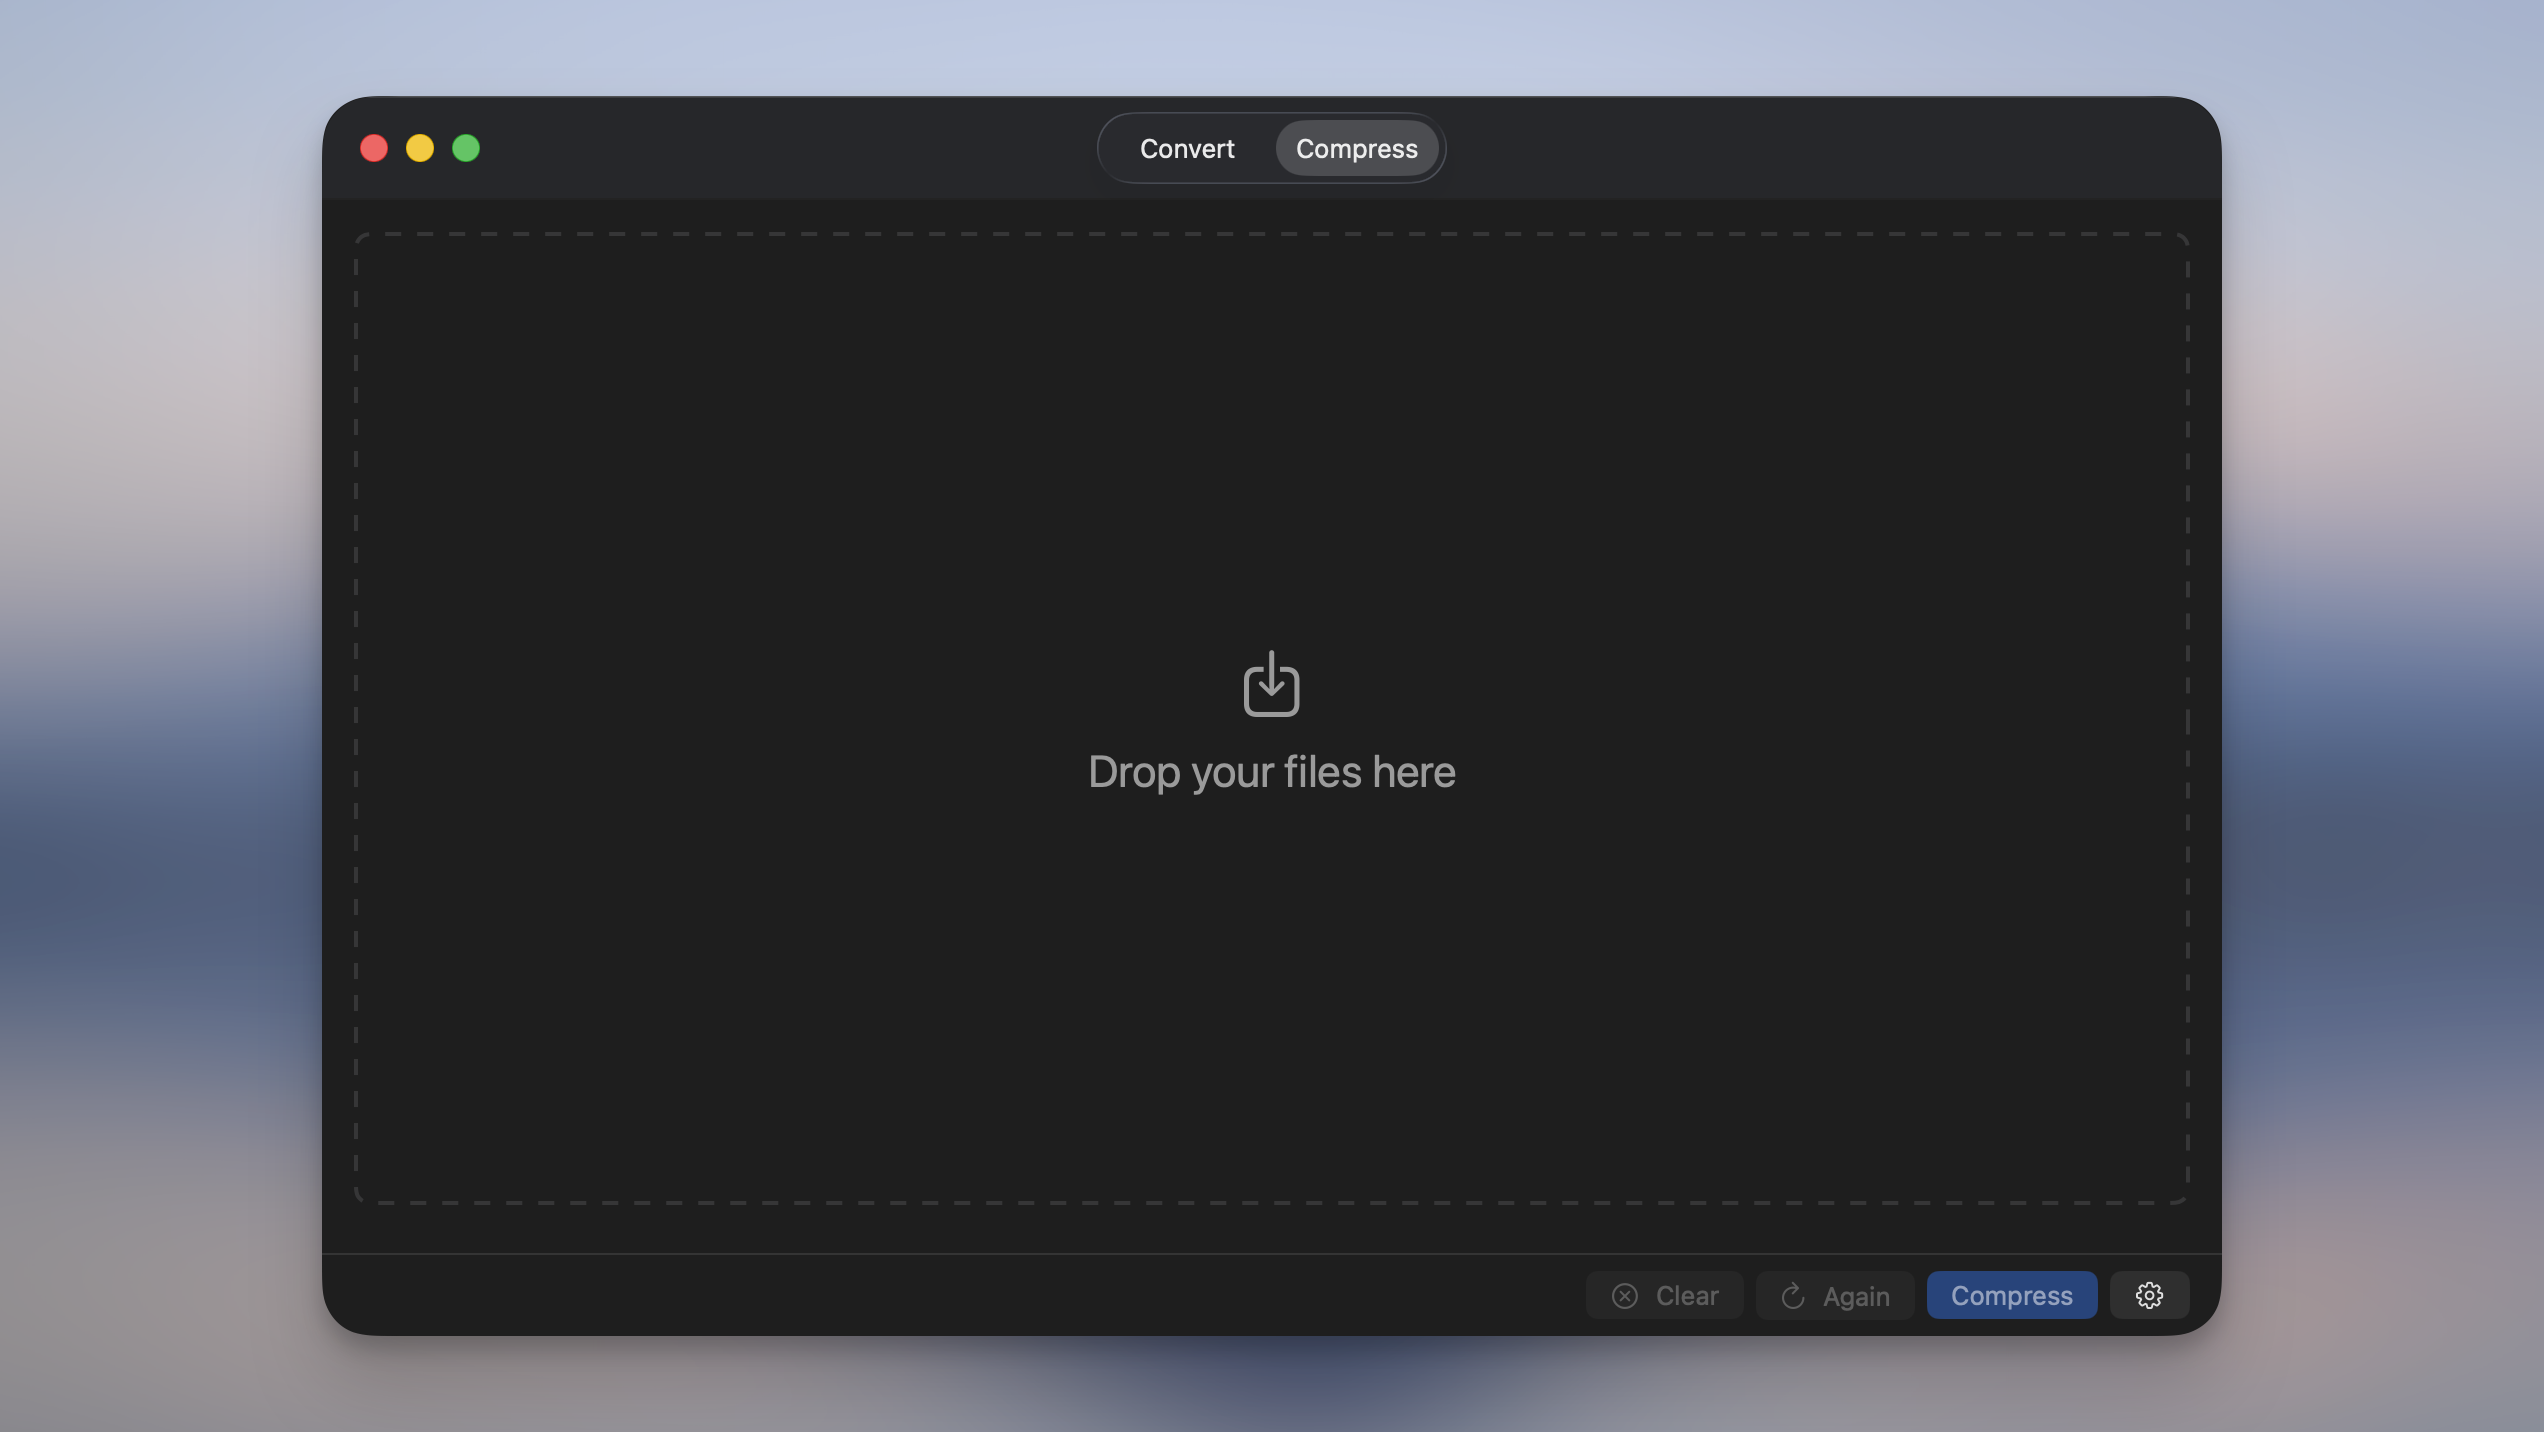Click the empty footer bar left of Clear

click(950, 1295)
